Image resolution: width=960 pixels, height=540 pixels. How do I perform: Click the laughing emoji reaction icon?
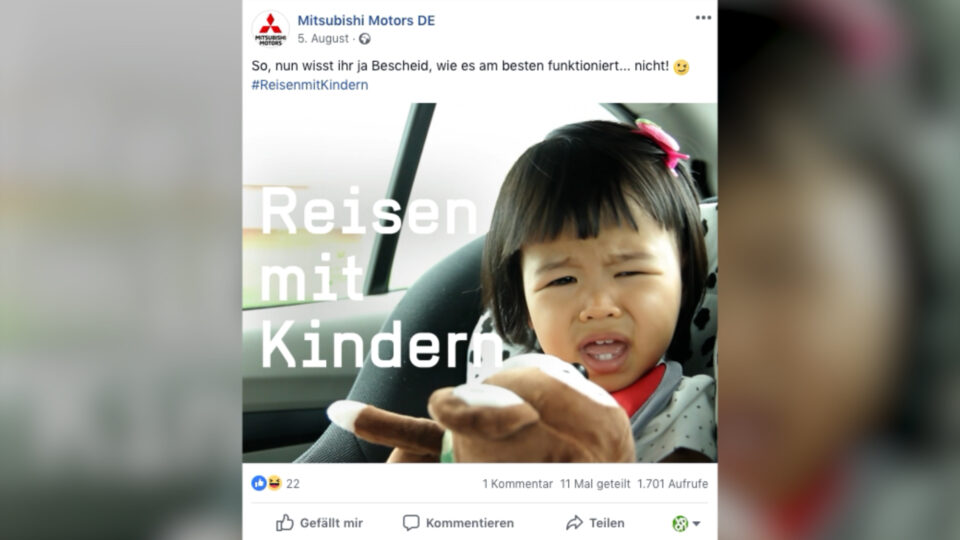tap(274, 484)
